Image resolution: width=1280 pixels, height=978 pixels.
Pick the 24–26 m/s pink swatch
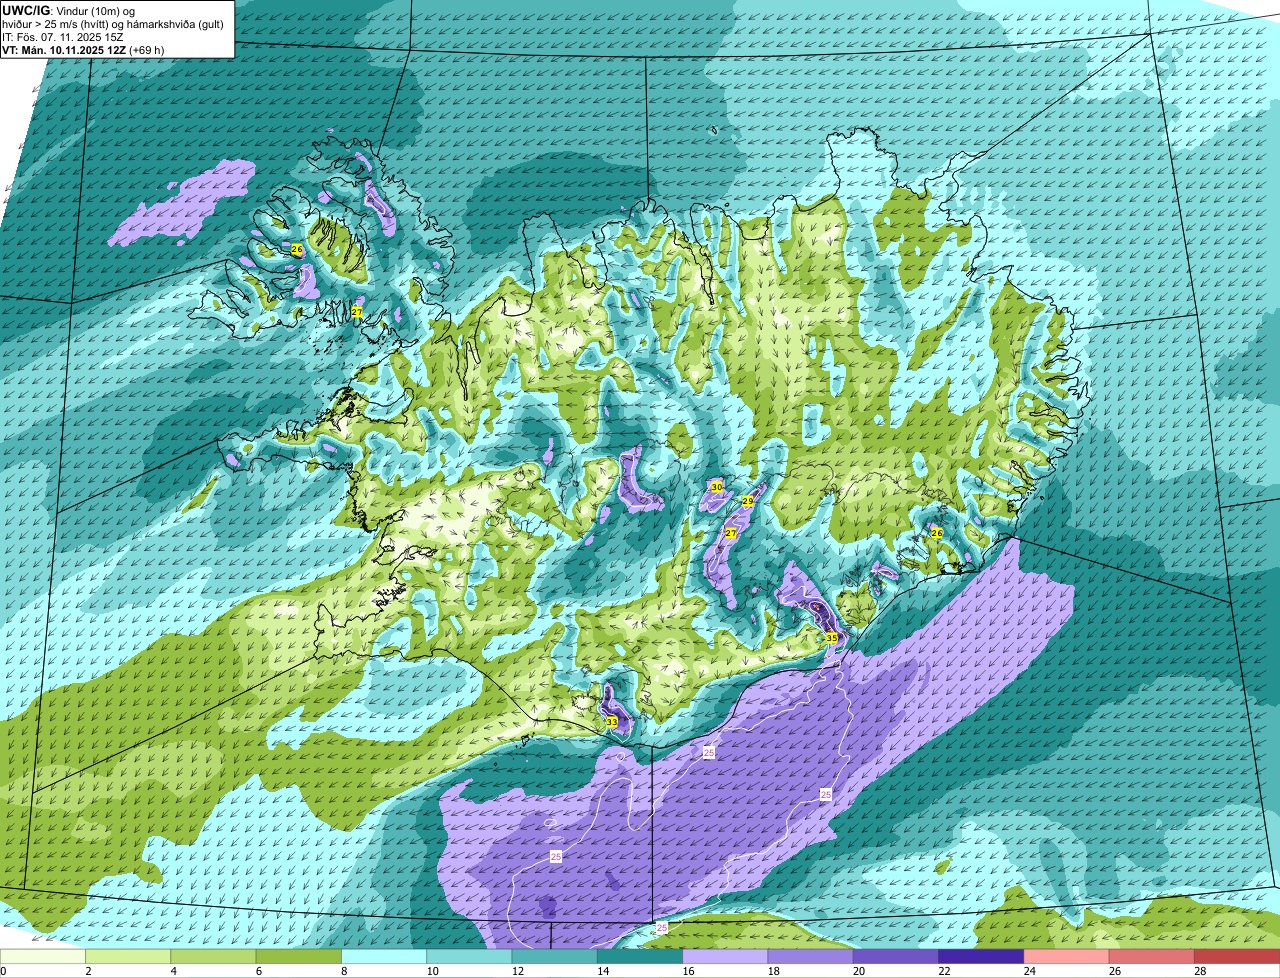[x=1066, y=956]
